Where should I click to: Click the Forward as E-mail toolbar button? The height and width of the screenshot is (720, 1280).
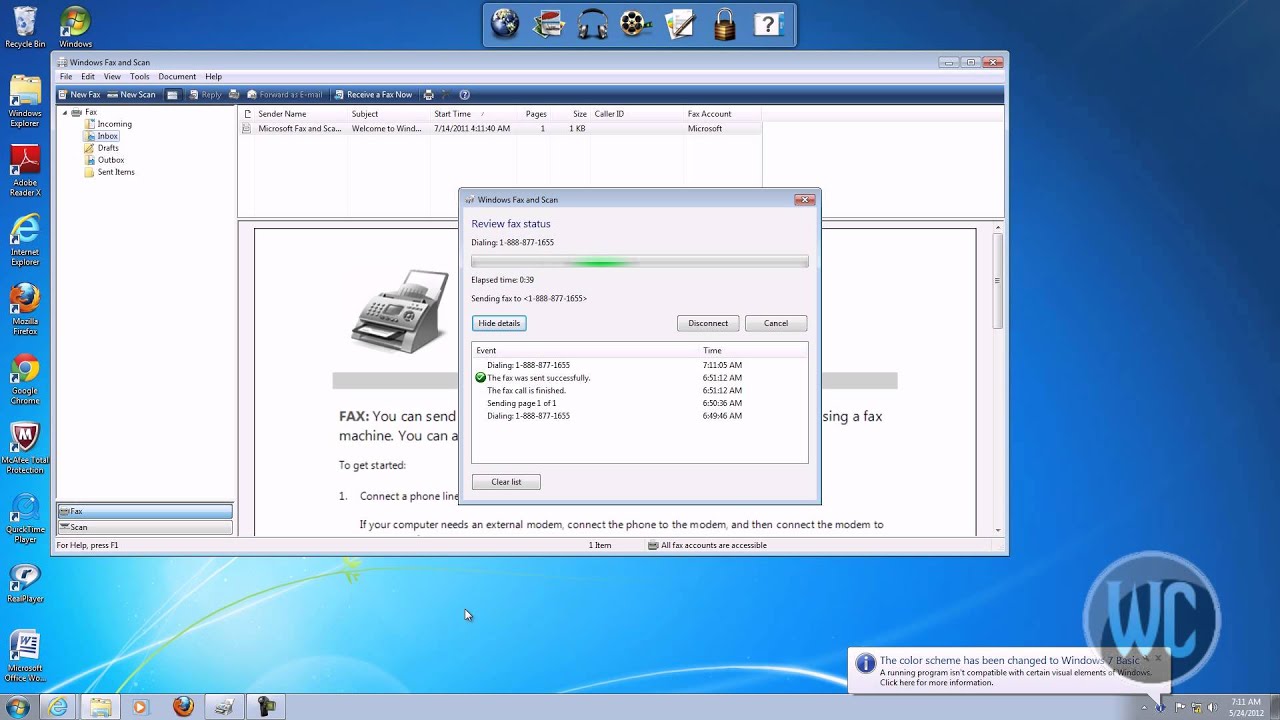pos(284,95)
